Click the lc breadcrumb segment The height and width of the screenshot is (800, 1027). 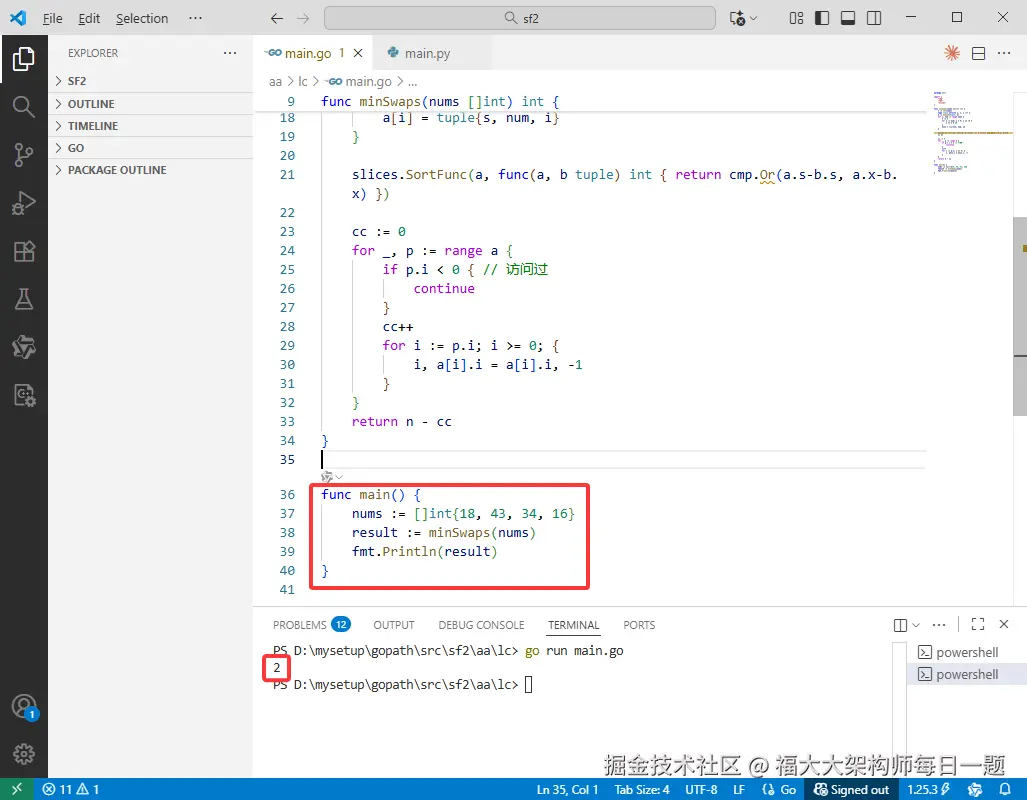click(303, 82)
